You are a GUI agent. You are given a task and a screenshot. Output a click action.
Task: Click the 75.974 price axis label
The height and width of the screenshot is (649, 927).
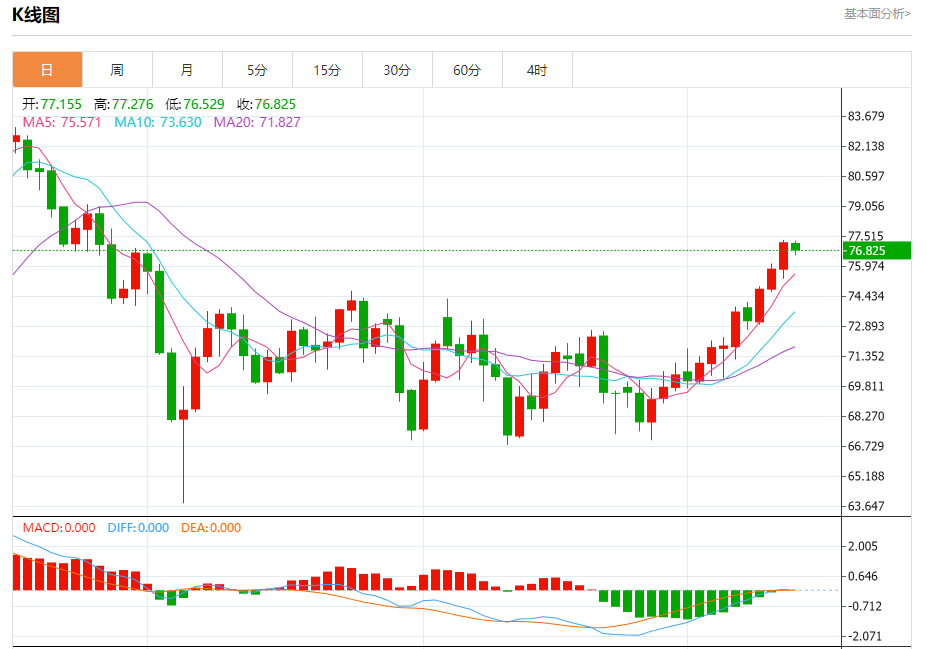[x=866, y=266]
